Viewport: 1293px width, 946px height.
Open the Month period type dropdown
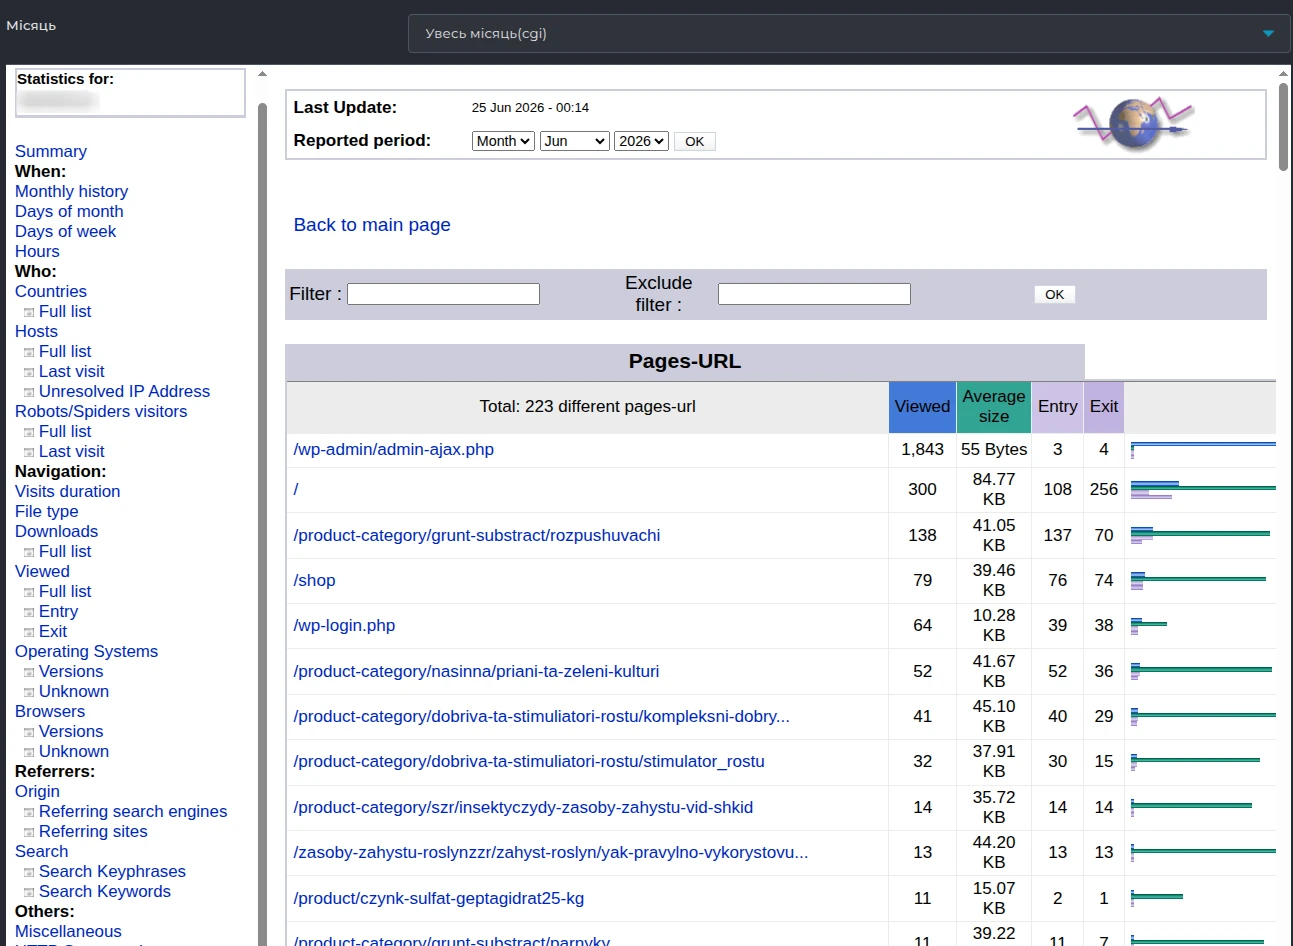tap(503, 141)
